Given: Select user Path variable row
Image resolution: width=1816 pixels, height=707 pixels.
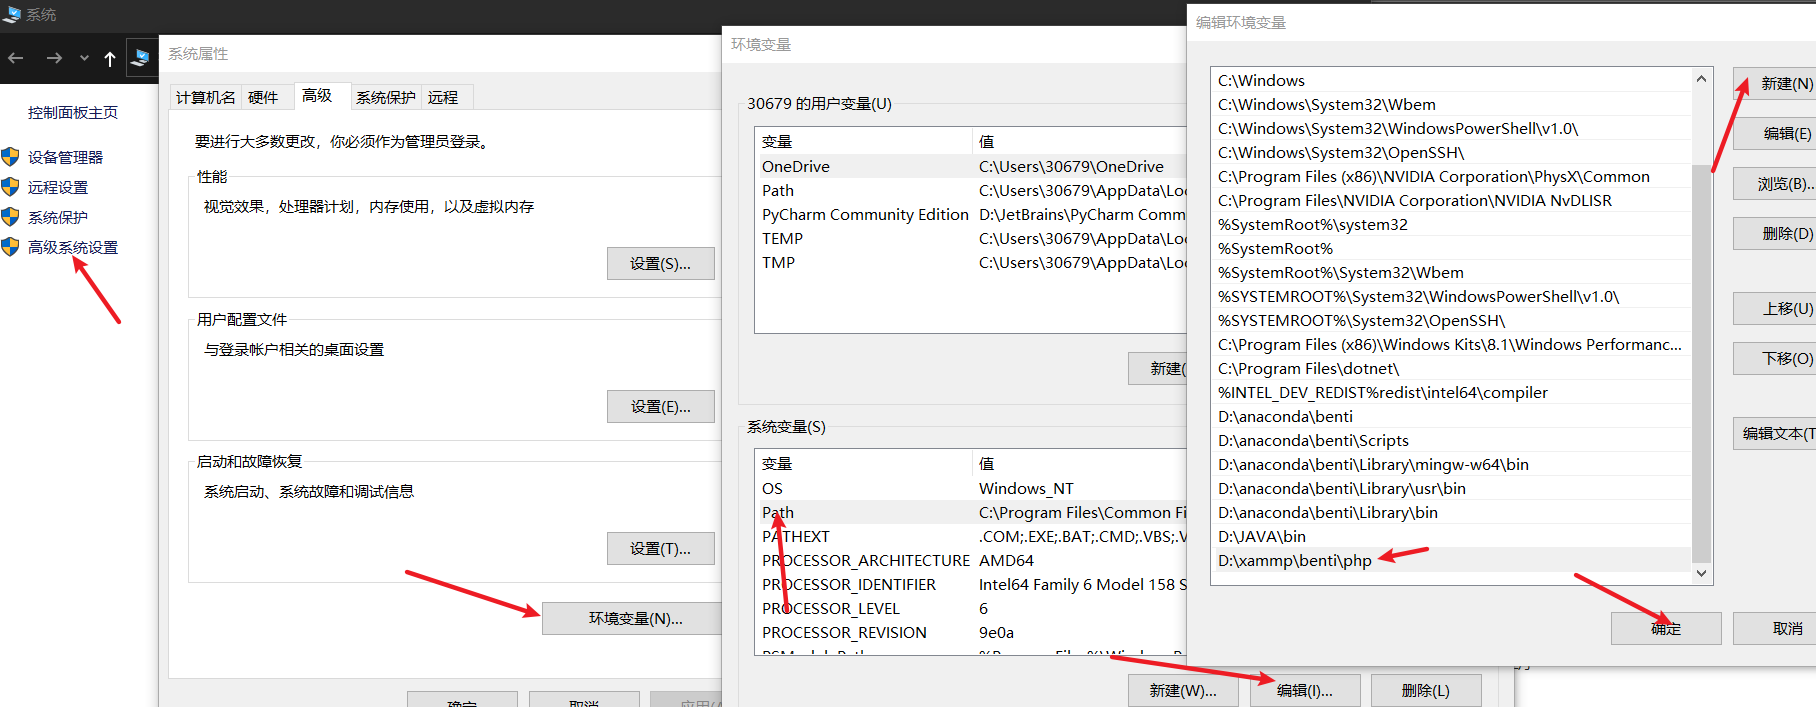Looking at the screenshot, I should coord(970,191).
